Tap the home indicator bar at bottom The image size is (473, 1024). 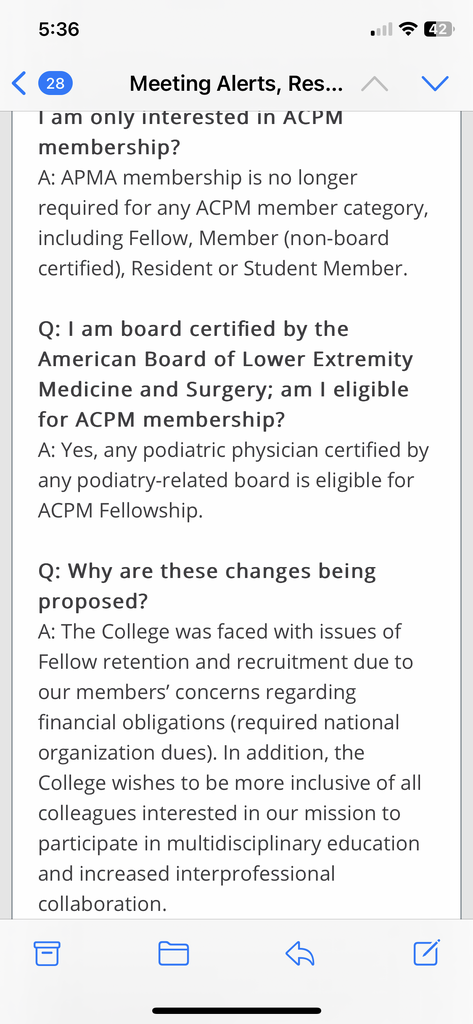236,1010
